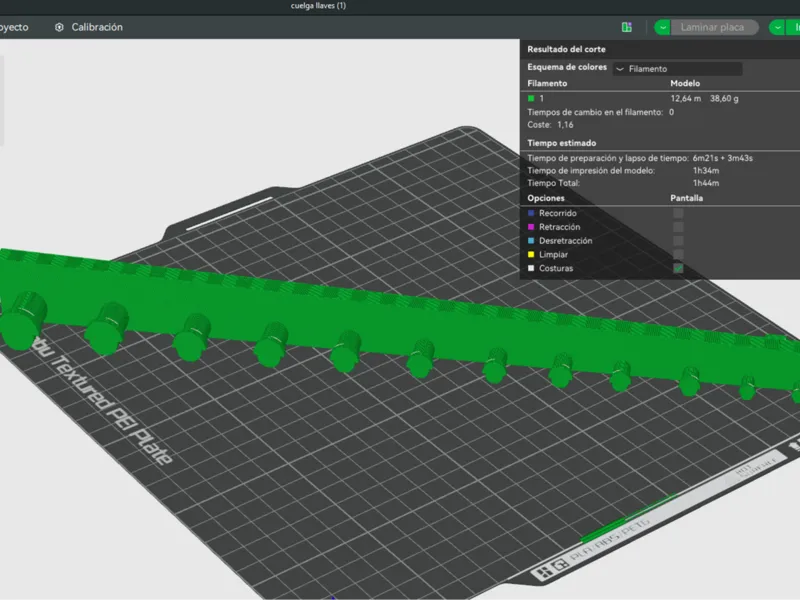Click the white Costuras color swatch

(x=531, y=268)
